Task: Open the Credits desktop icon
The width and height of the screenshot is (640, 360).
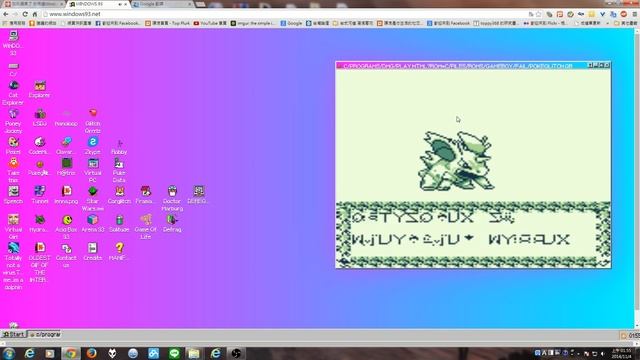Action: click(93, 251)
